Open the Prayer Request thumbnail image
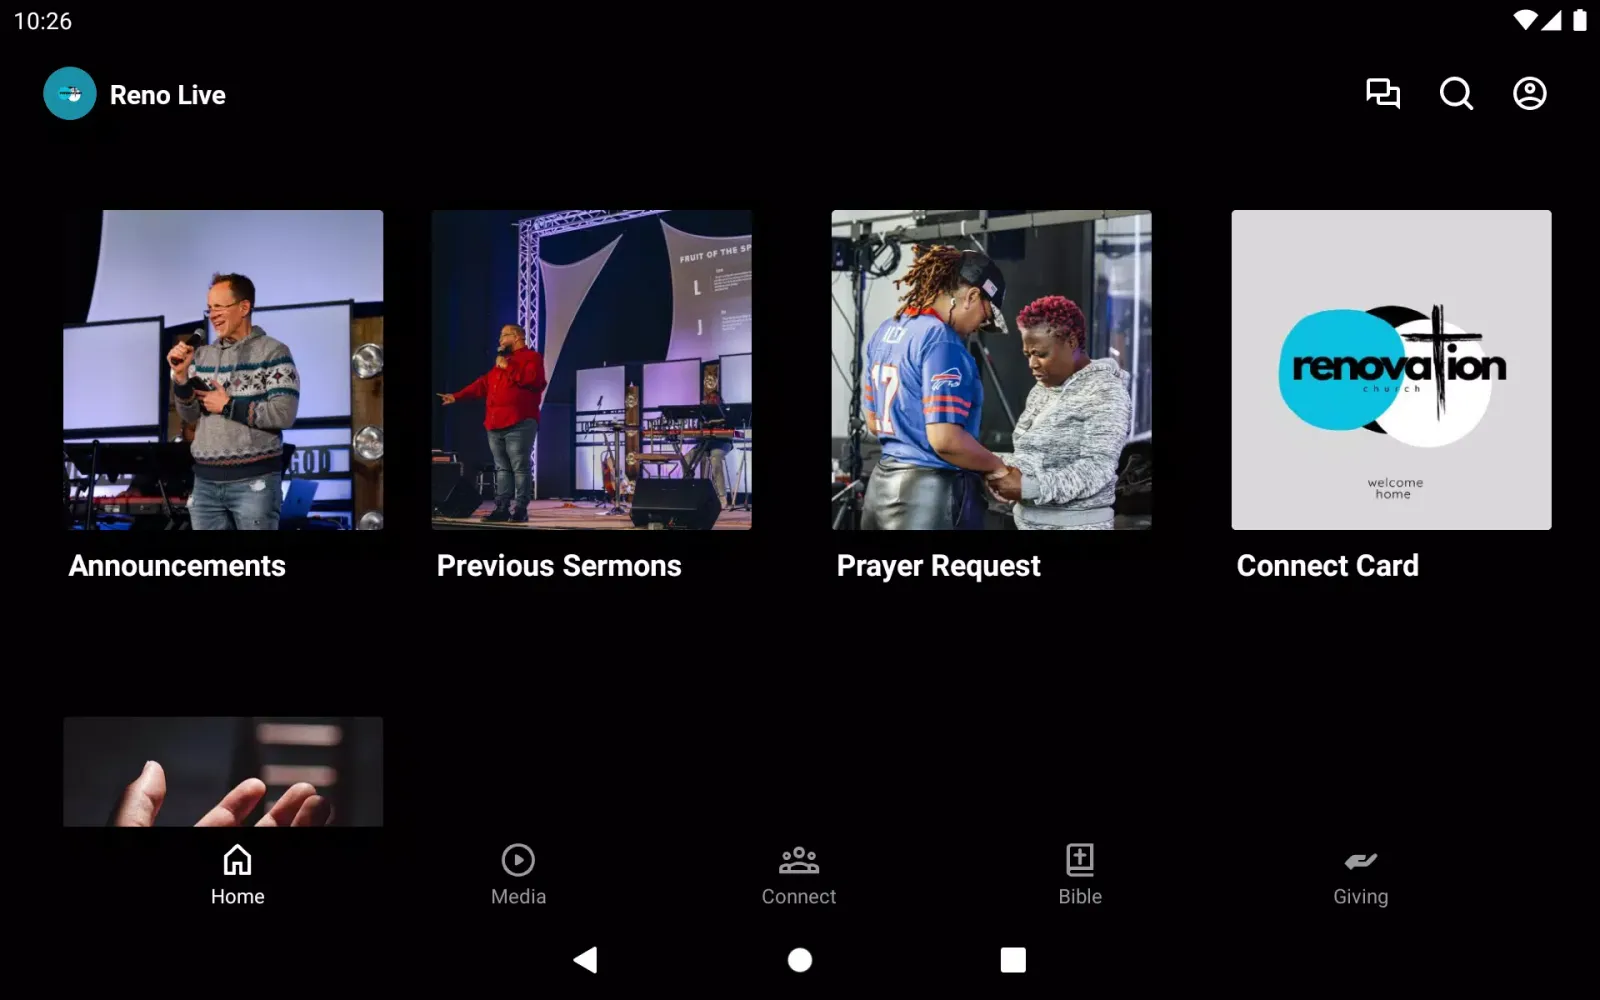Screen dimensions: 1600x1000 992,370
